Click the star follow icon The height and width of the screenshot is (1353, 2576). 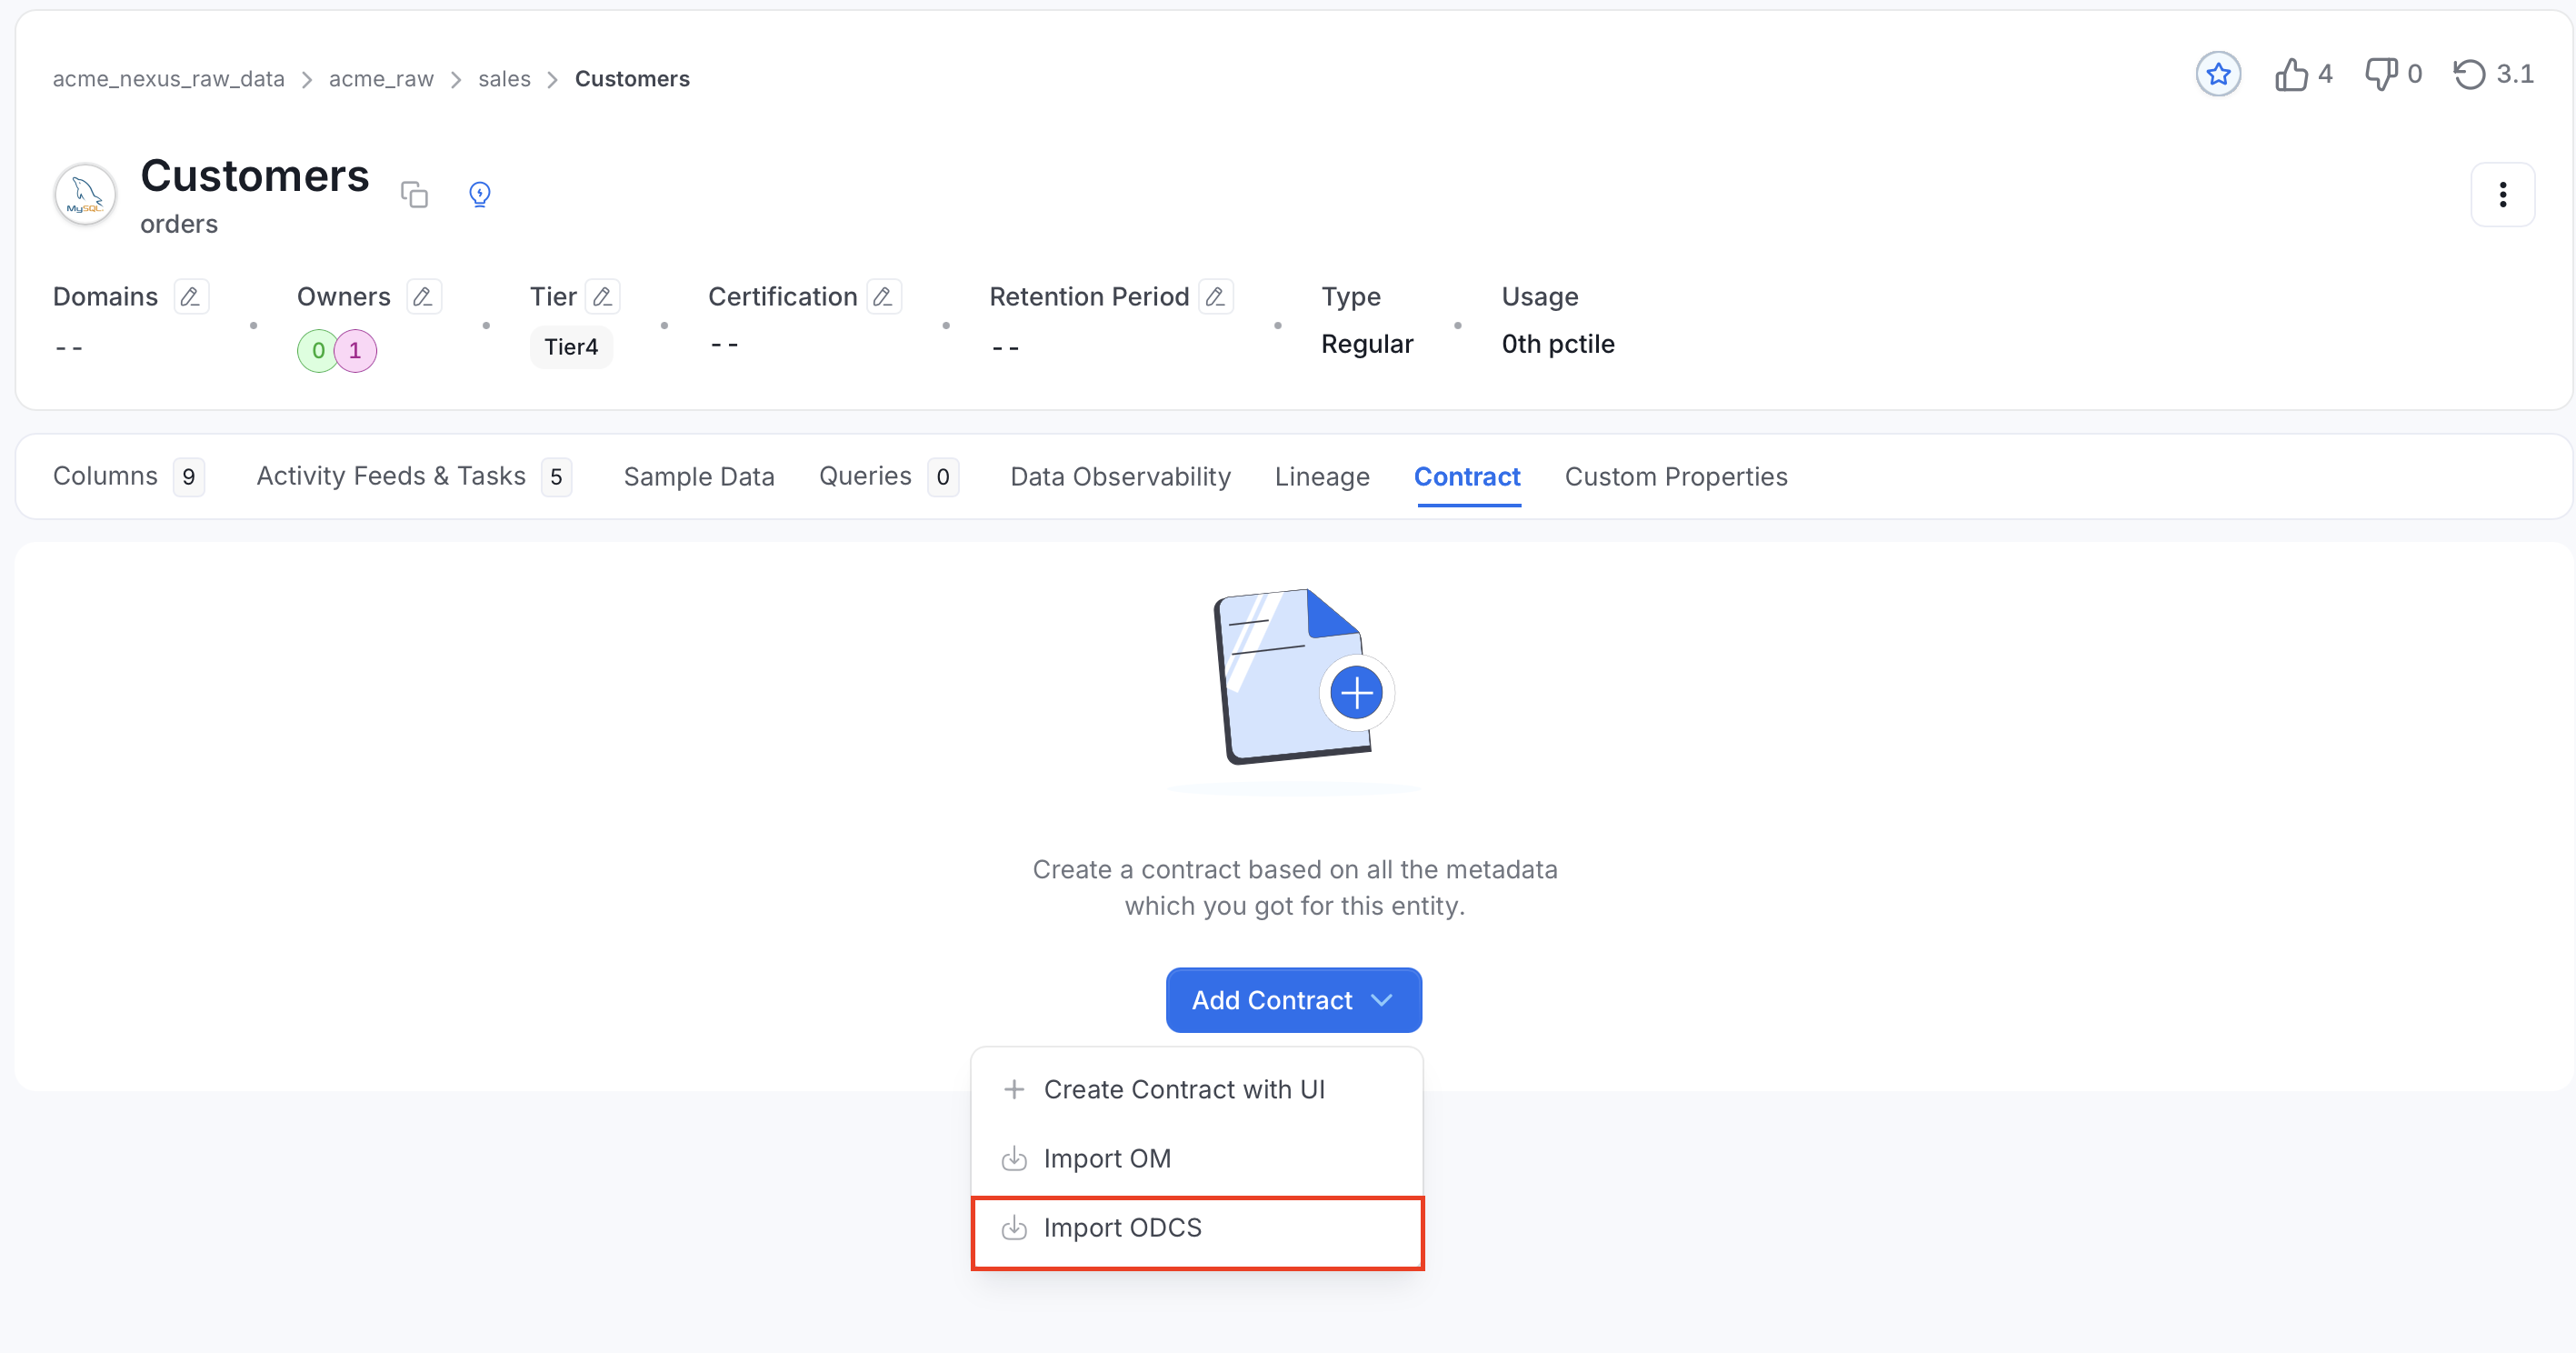tap(2217, 74)
